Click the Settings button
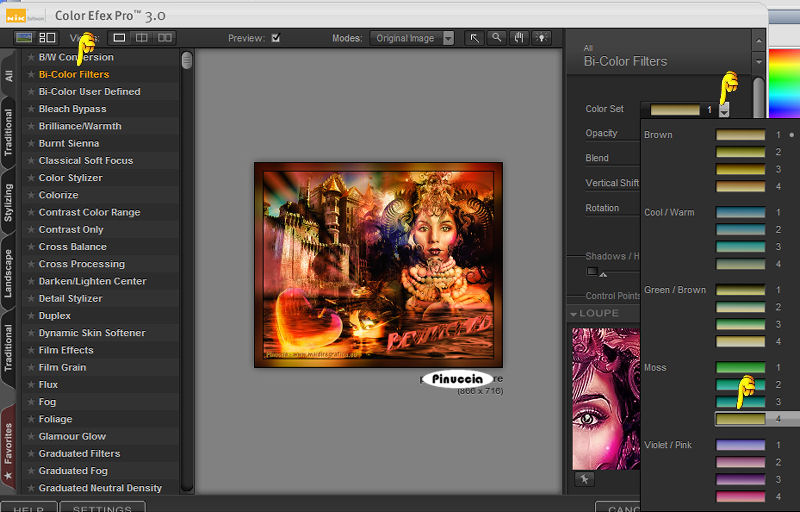800x512 pixels. pyautogui.click(x=102, y=508)
